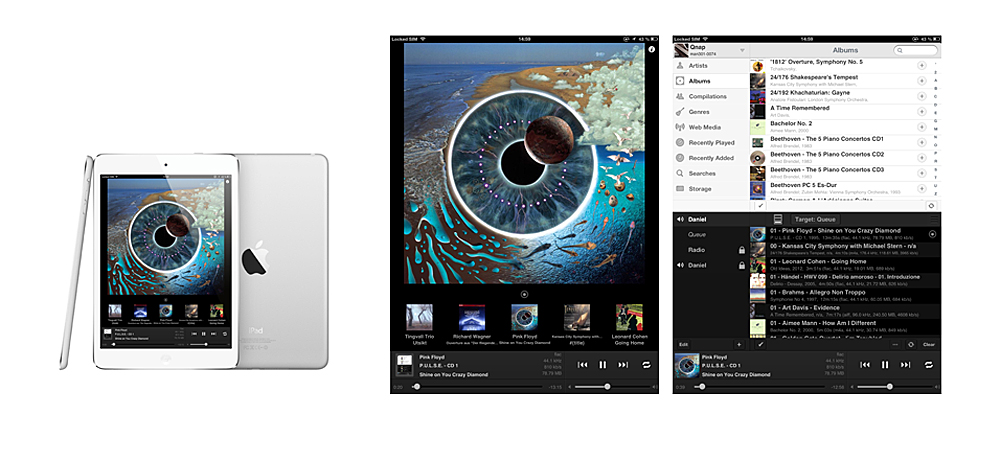Remove selected item with the minus button
The width and height of the screenshot is (1000, 460).
[896, 345]
